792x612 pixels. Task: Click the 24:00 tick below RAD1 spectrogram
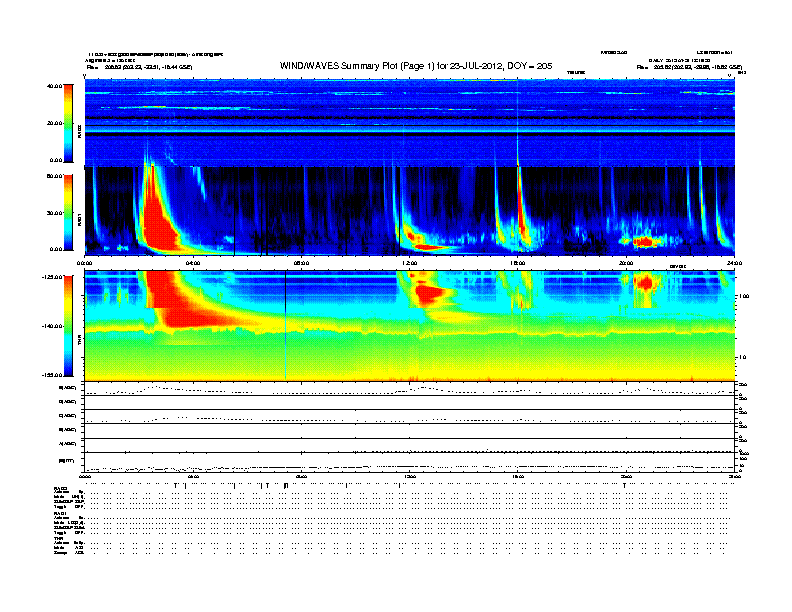click(x=734, y=263)
